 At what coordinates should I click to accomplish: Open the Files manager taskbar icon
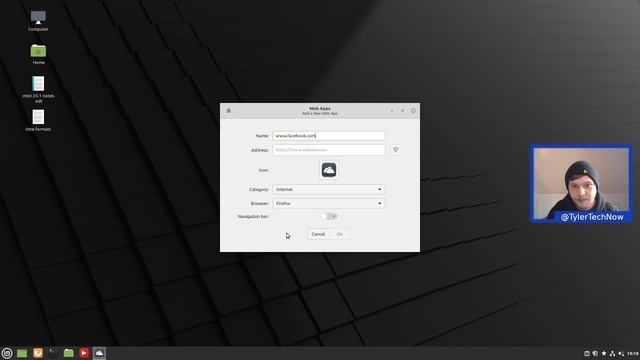(69, 353)
